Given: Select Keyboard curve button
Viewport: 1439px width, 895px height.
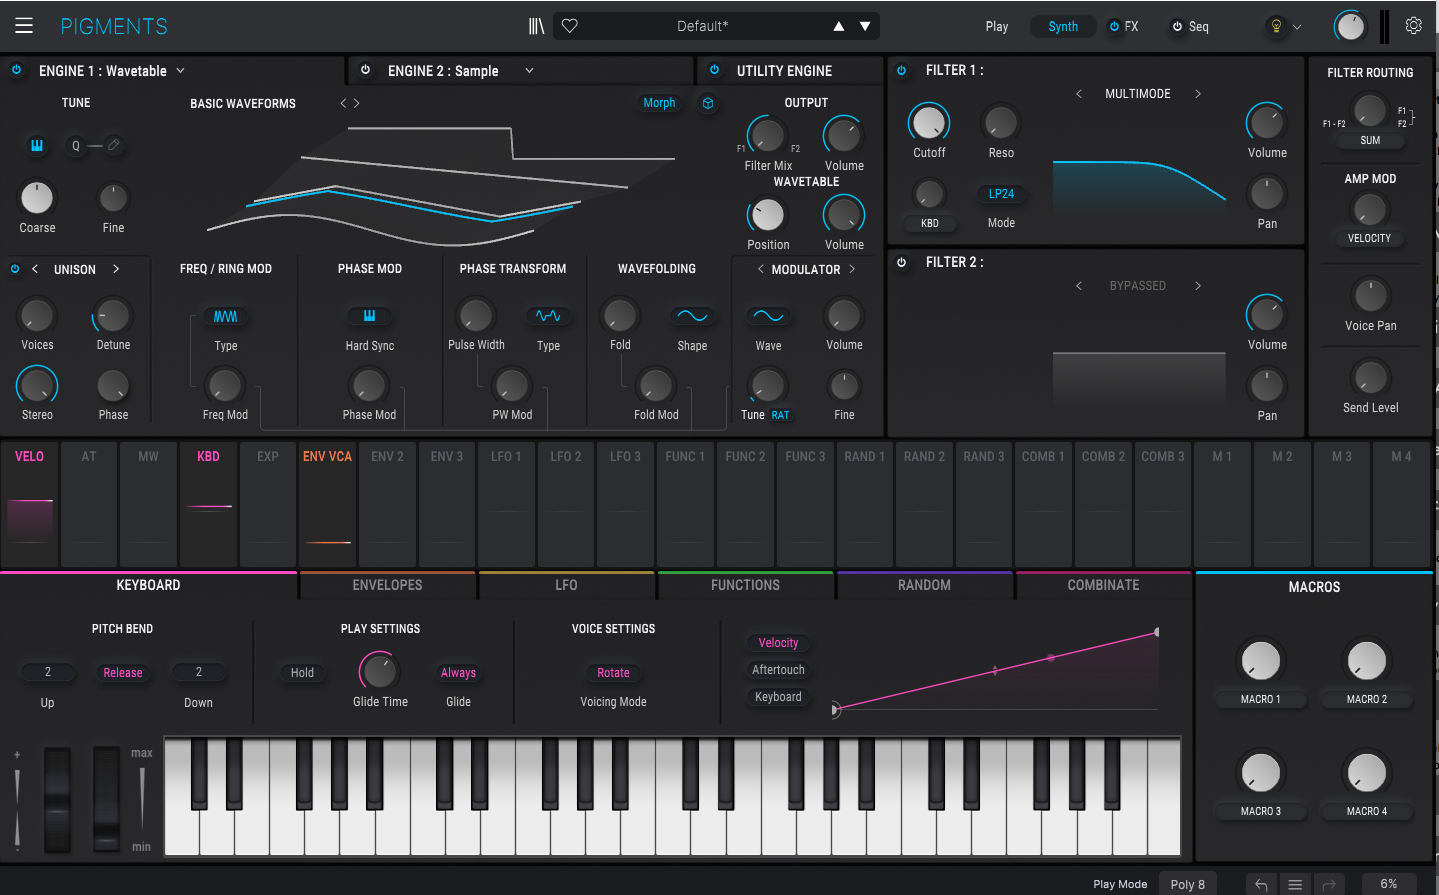Looking at the screenshot, I should (x=778, y=697).
